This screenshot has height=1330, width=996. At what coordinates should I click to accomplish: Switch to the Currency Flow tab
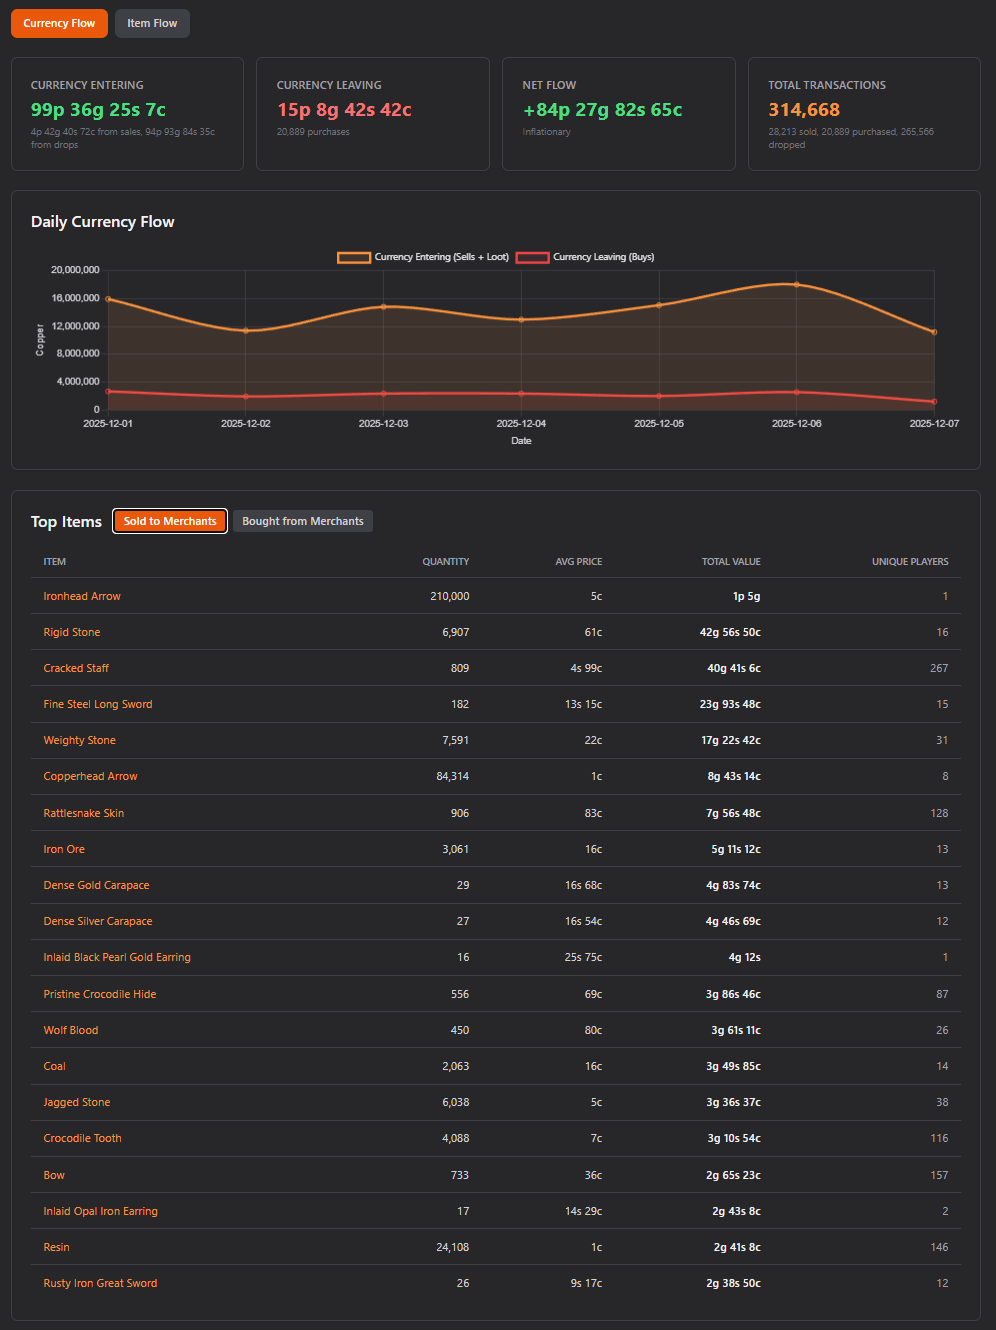(x=59, y=23)
